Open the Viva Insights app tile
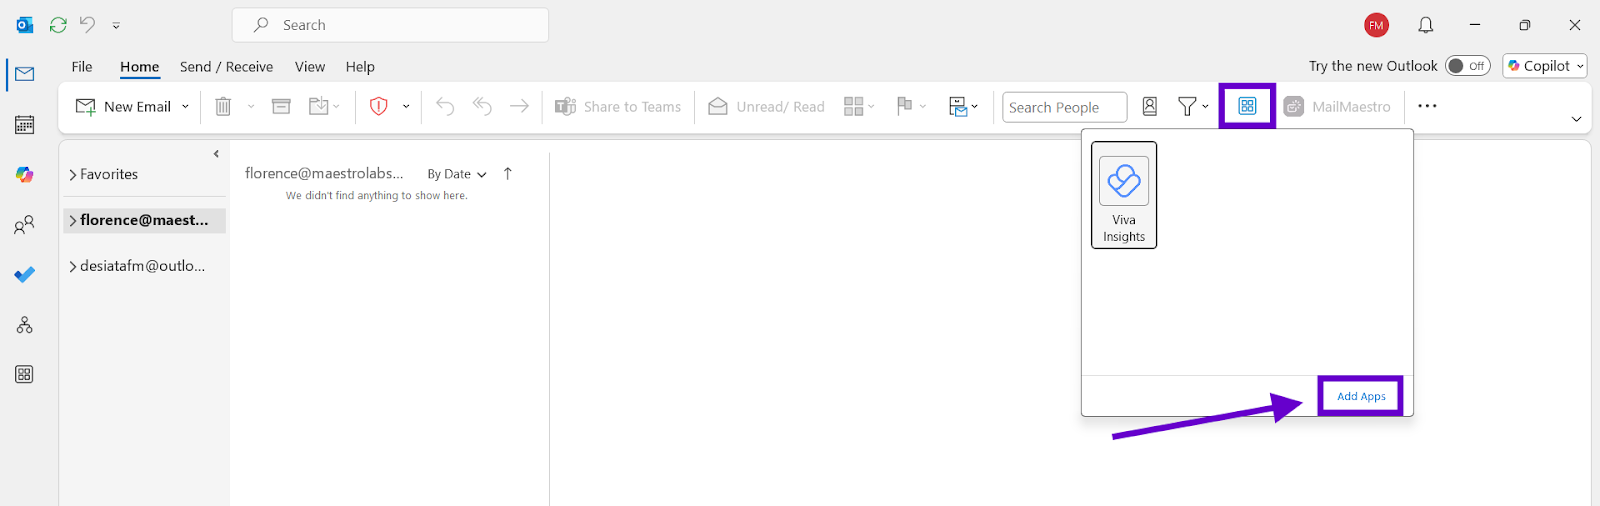 1124,194
